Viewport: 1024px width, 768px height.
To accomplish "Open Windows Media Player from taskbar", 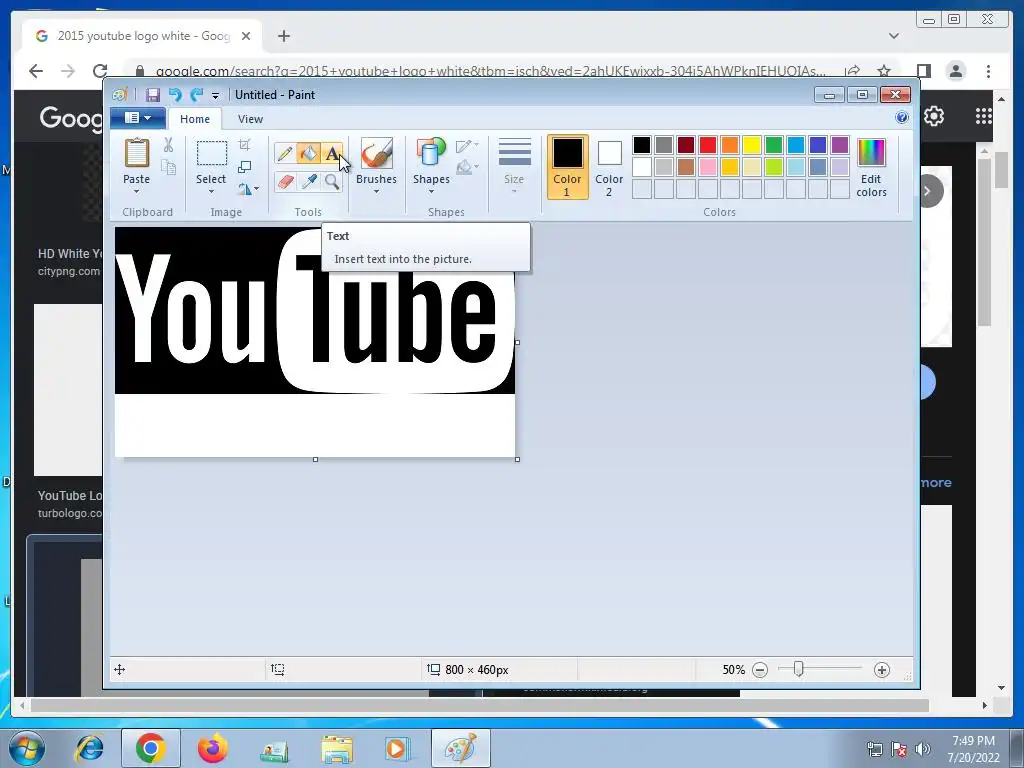I will click(396, 748).
